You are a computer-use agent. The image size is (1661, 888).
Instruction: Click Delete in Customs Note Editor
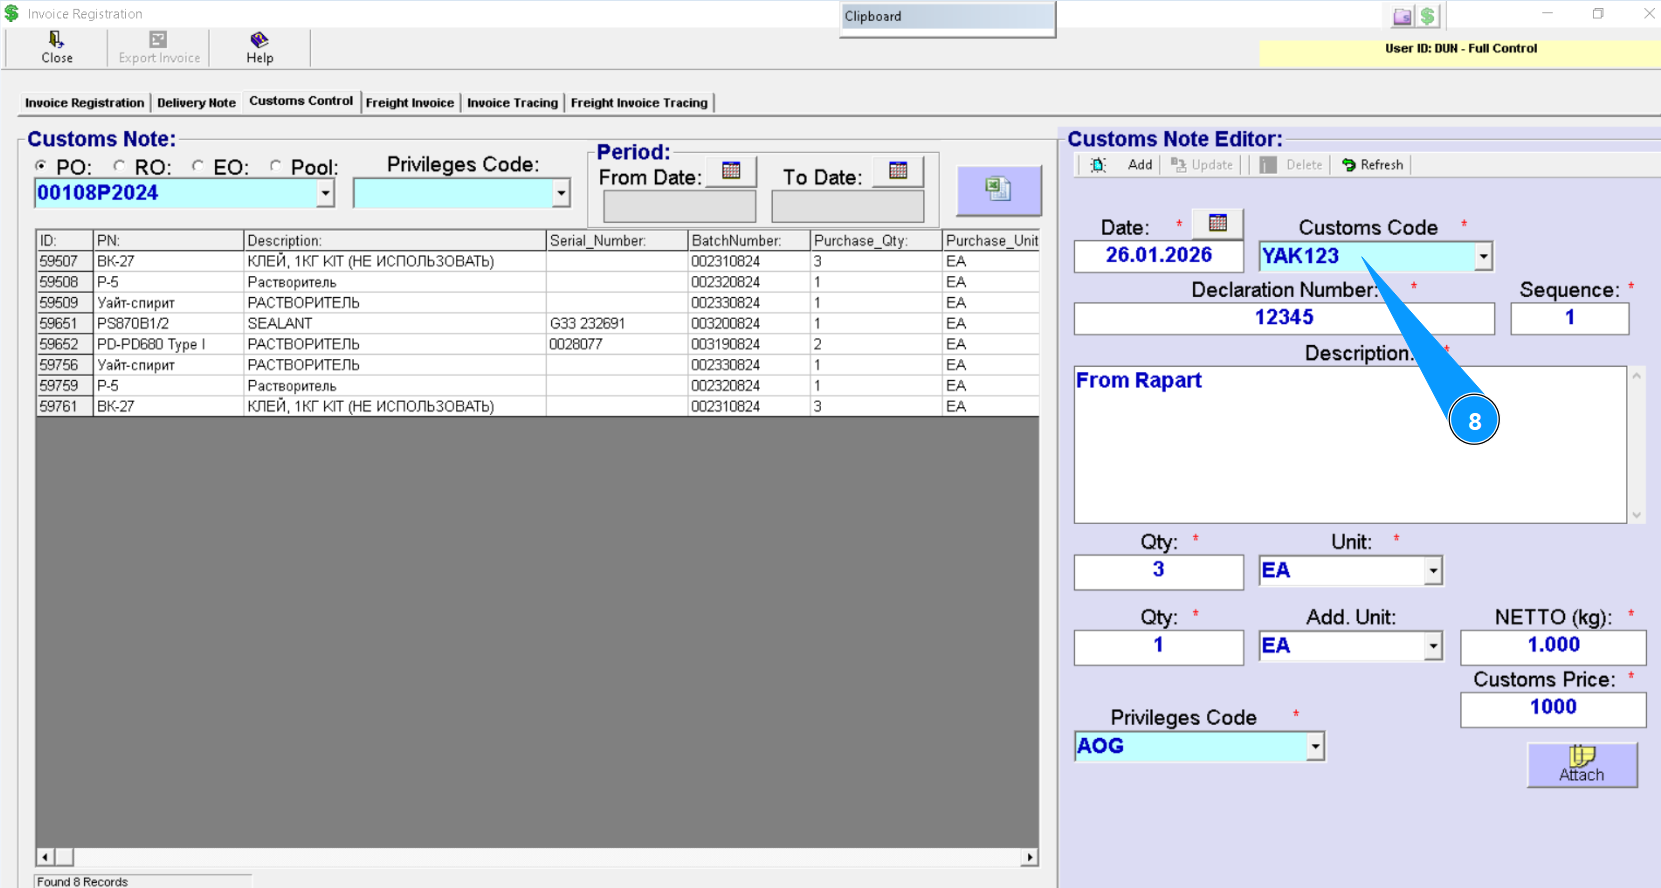(1291, 165)
